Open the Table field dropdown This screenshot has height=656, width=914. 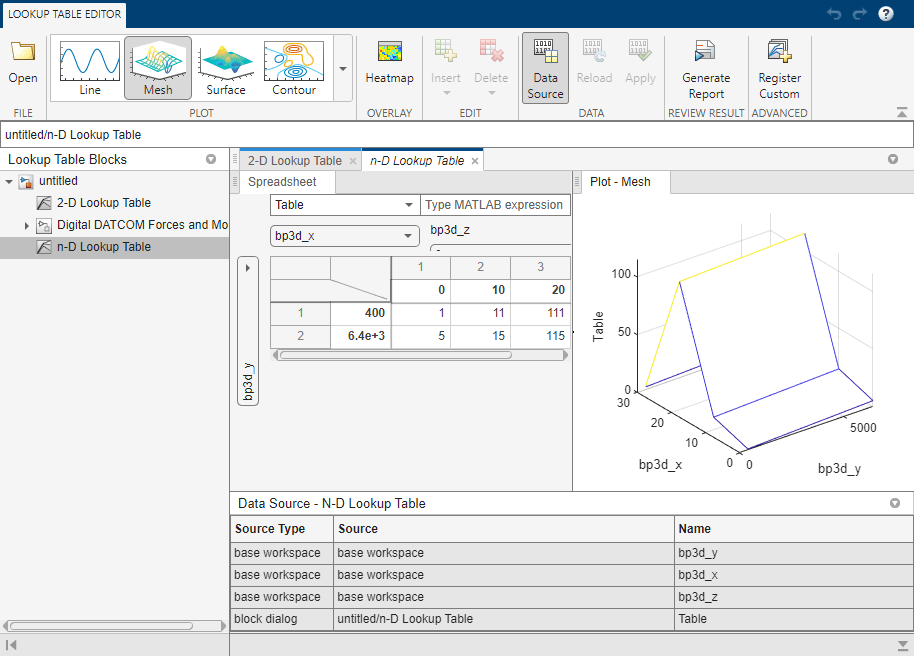[x=345, y=205]
